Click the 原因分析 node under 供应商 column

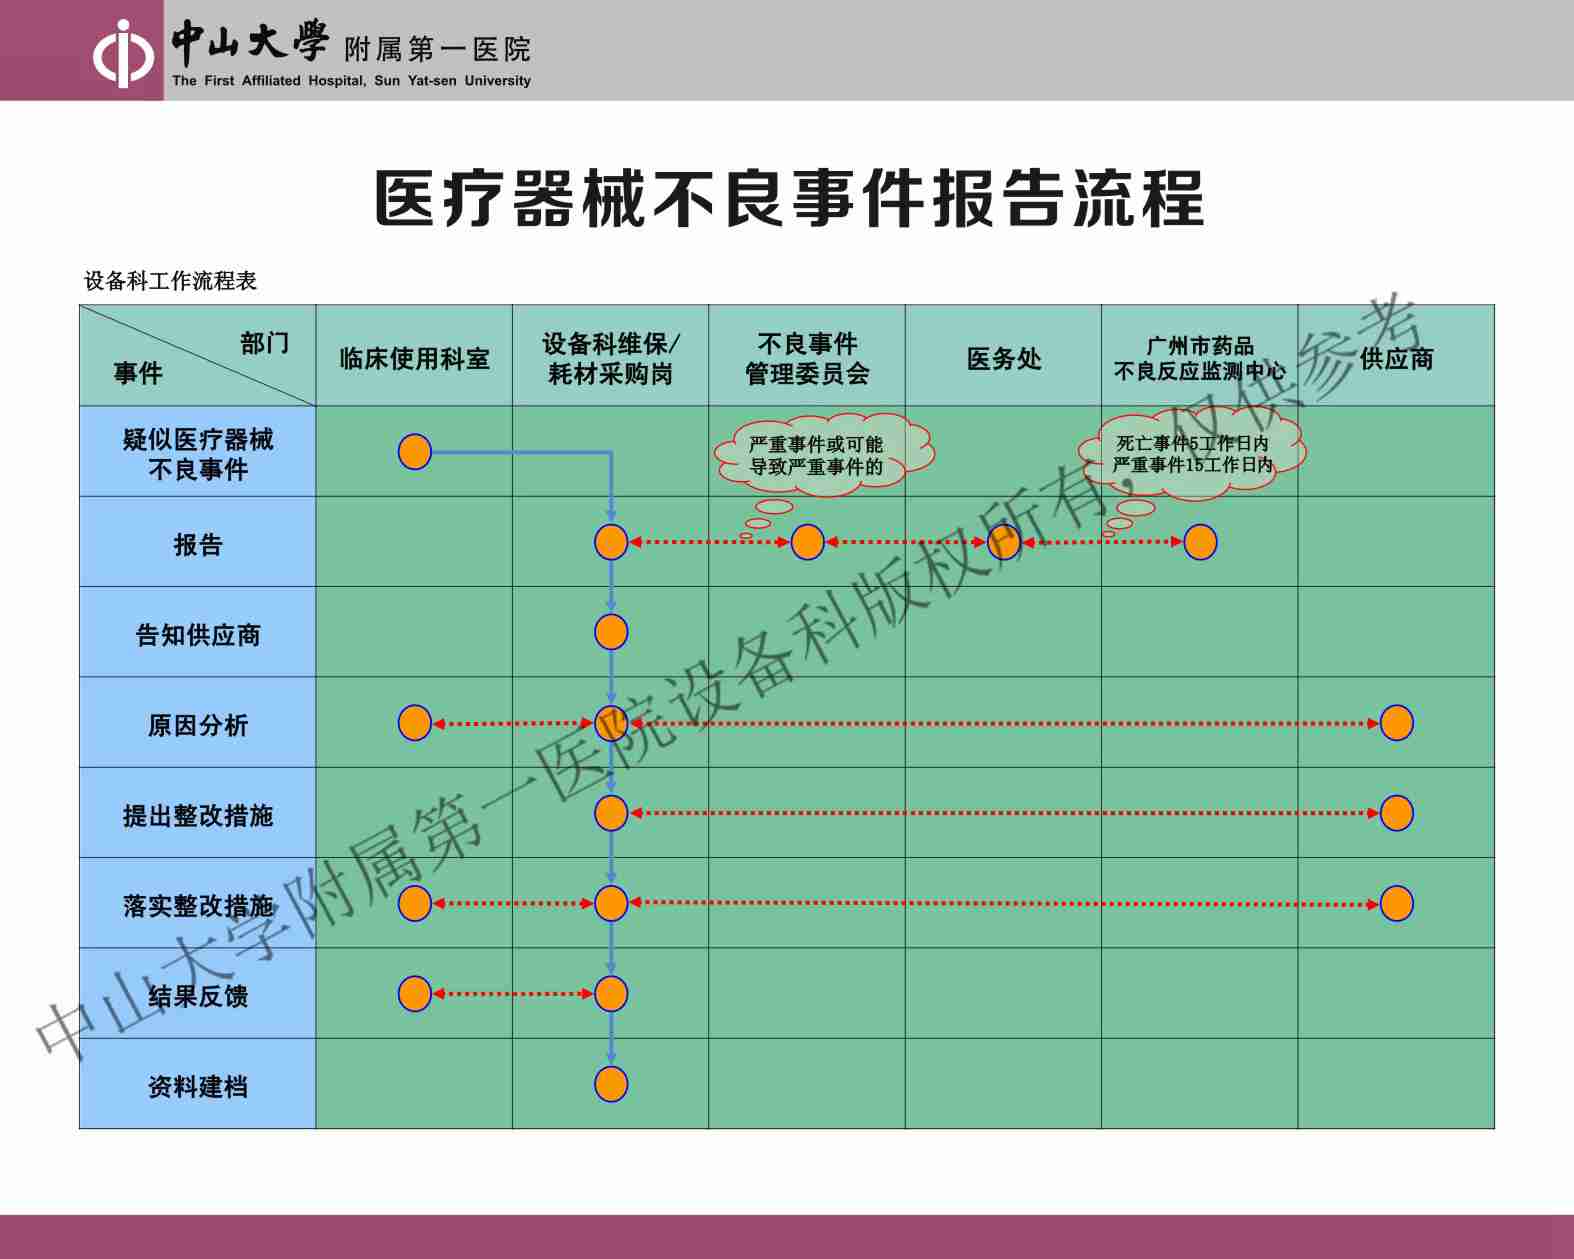(x=1397, y=723)
